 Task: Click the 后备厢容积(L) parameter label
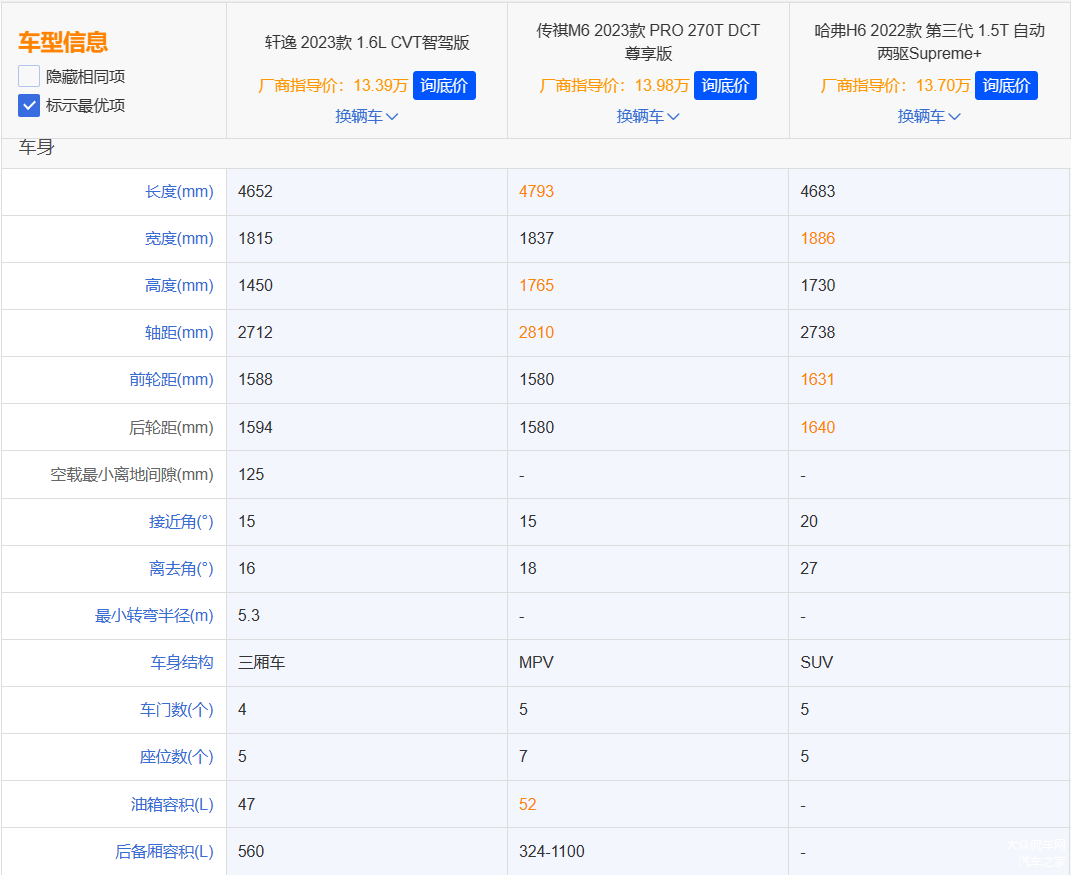tap(164, 851)
